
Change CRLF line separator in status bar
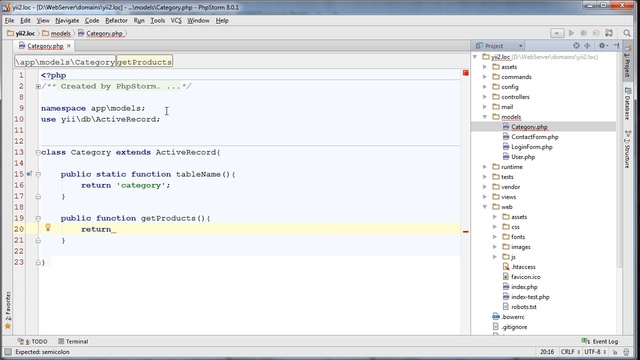570,351
